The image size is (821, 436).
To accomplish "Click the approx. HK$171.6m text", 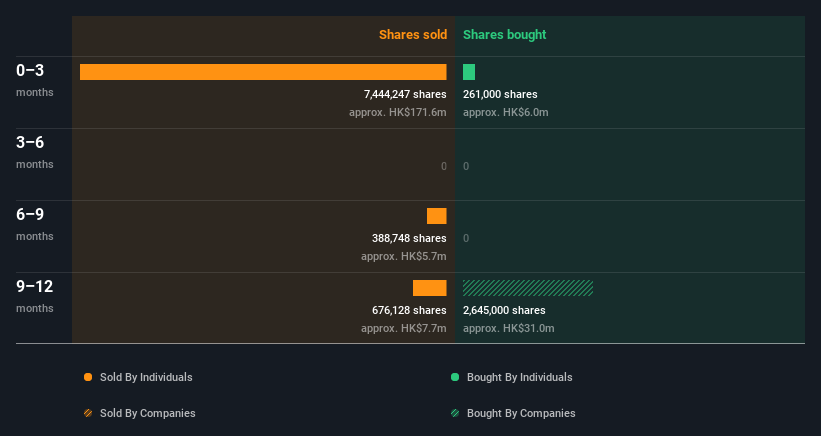I will point(398,112).
